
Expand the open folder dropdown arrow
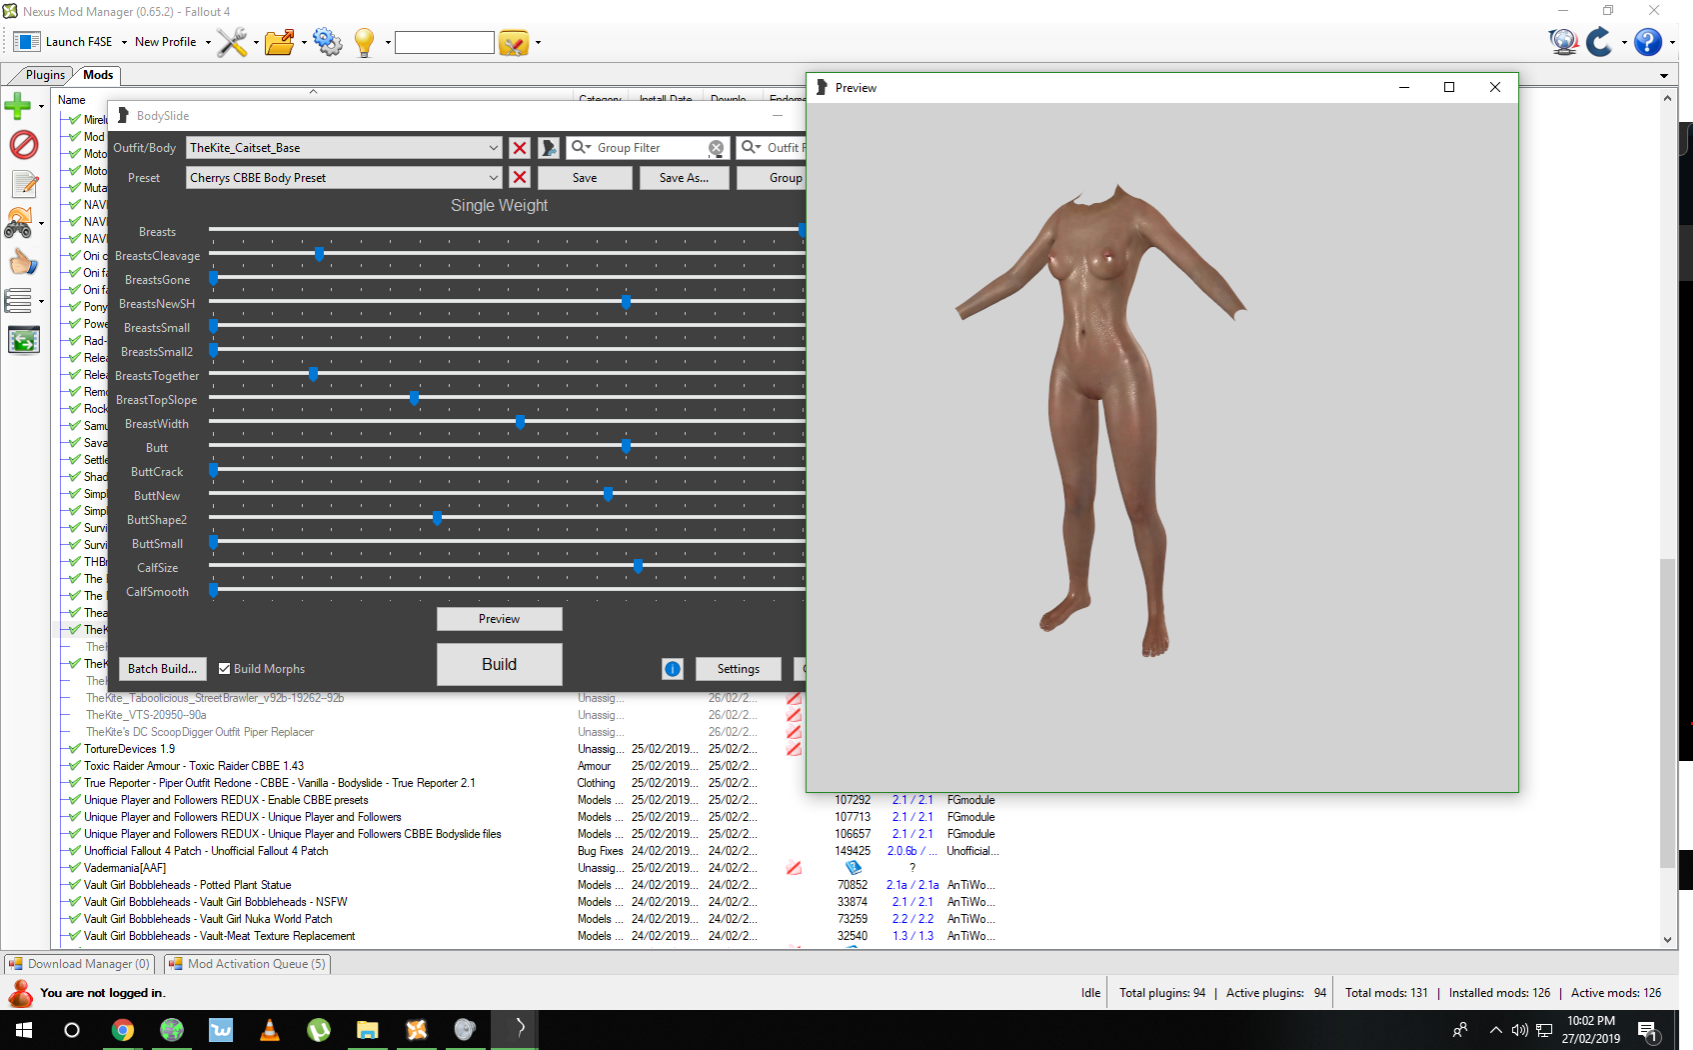tap(304, 42)
